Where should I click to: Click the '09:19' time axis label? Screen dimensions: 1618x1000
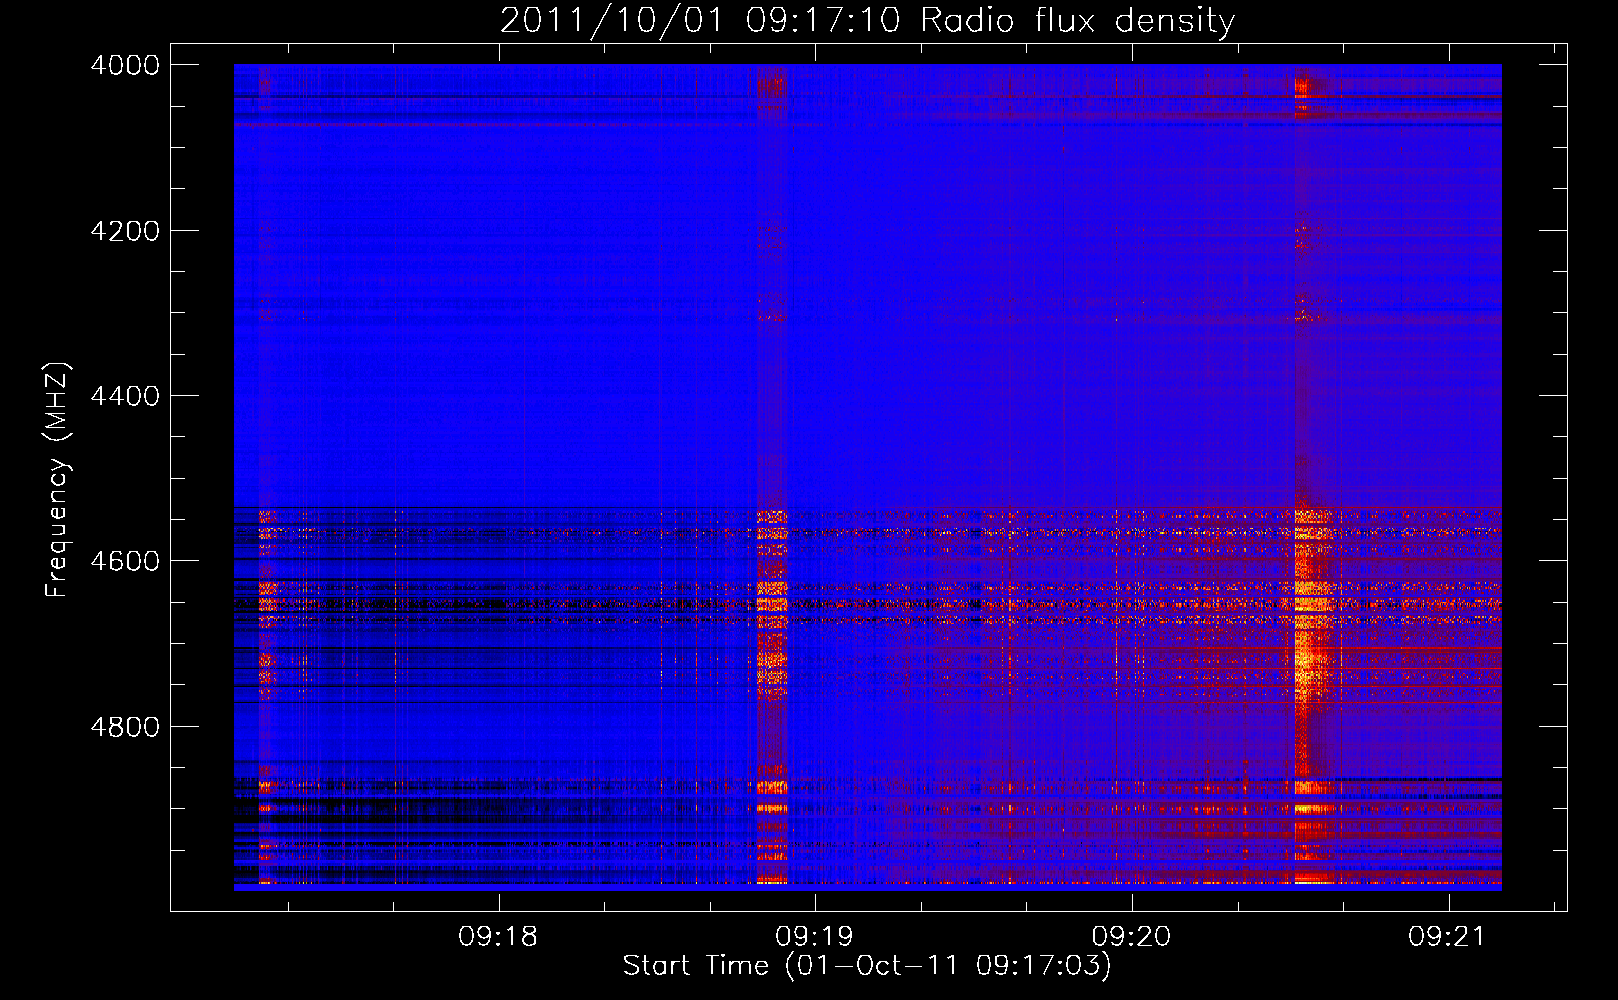[815, 937]
